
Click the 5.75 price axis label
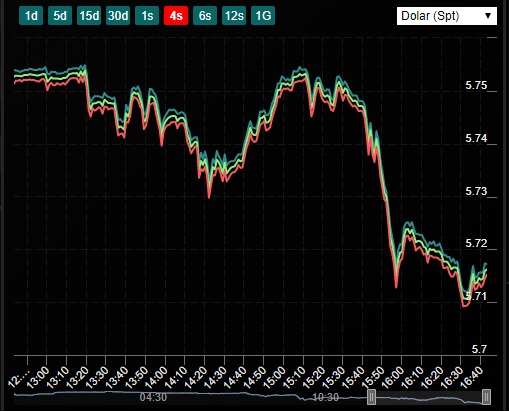(476, 85)
